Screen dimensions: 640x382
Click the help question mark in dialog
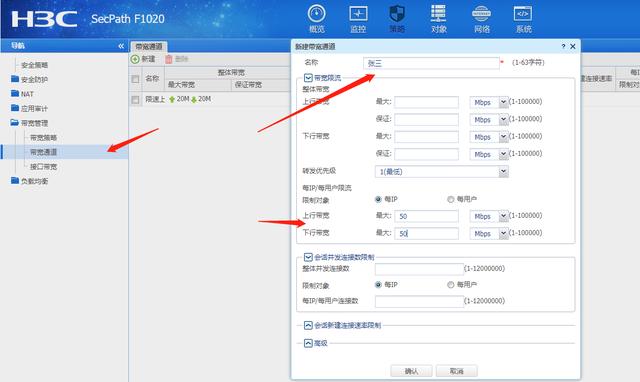(563, 47)
